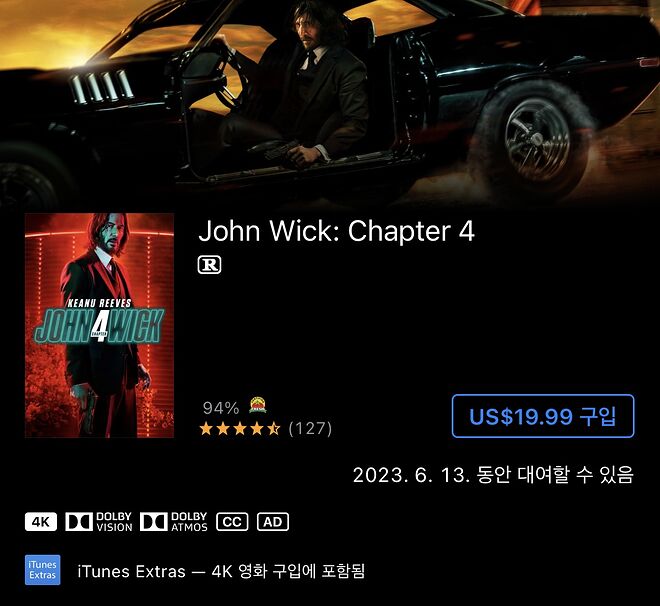Click the Dolby Atmos badge
The height and width of the screenshot is (606, 660).
pyautogui.click(x=174, y=522)
